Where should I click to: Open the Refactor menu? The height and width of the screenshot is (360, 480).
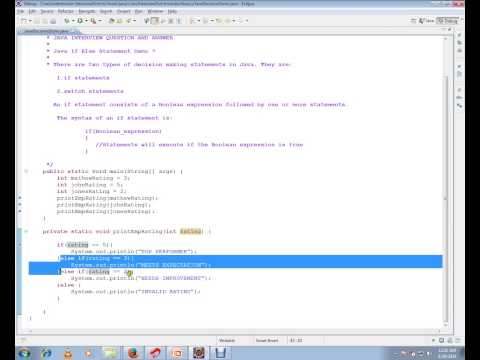point(66,11)
